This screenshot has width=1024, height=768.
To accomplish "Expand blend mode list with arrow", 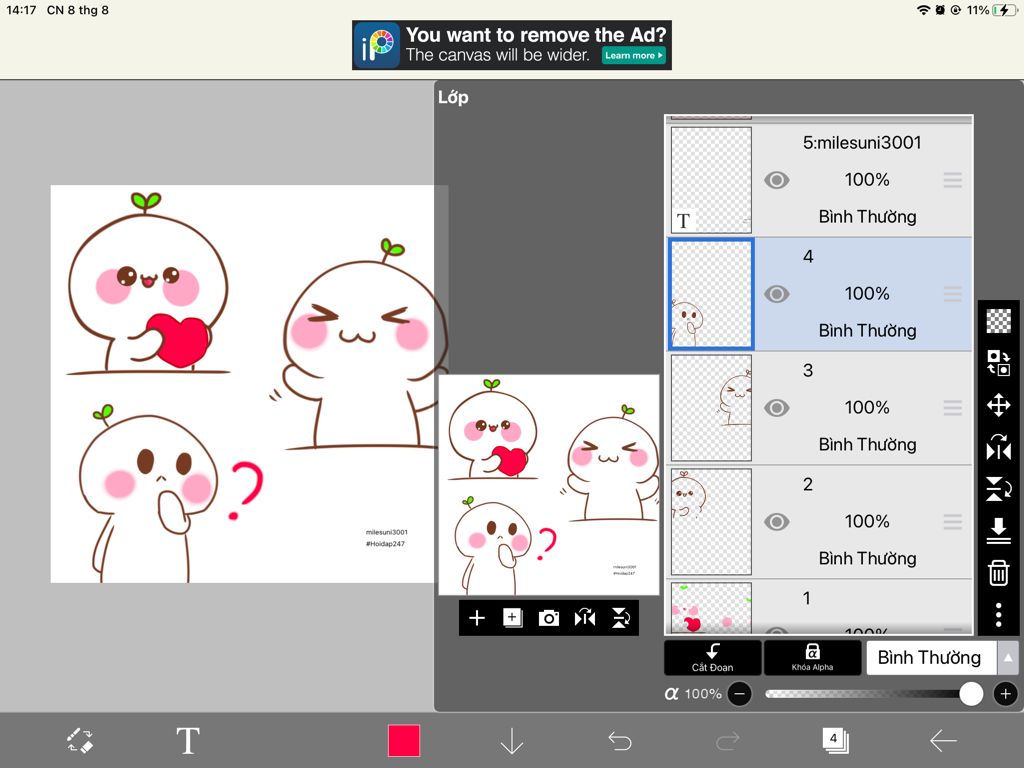I will click(1008, 658).
